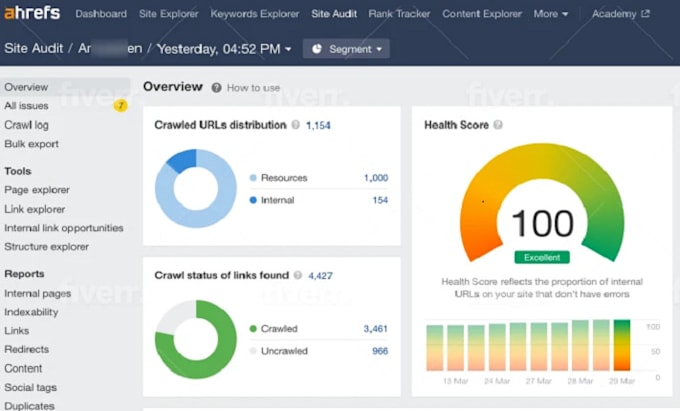Viewport: 680px width, 411px height.
Task: Go to Site Explorer
Action: (x=168, y=14)
